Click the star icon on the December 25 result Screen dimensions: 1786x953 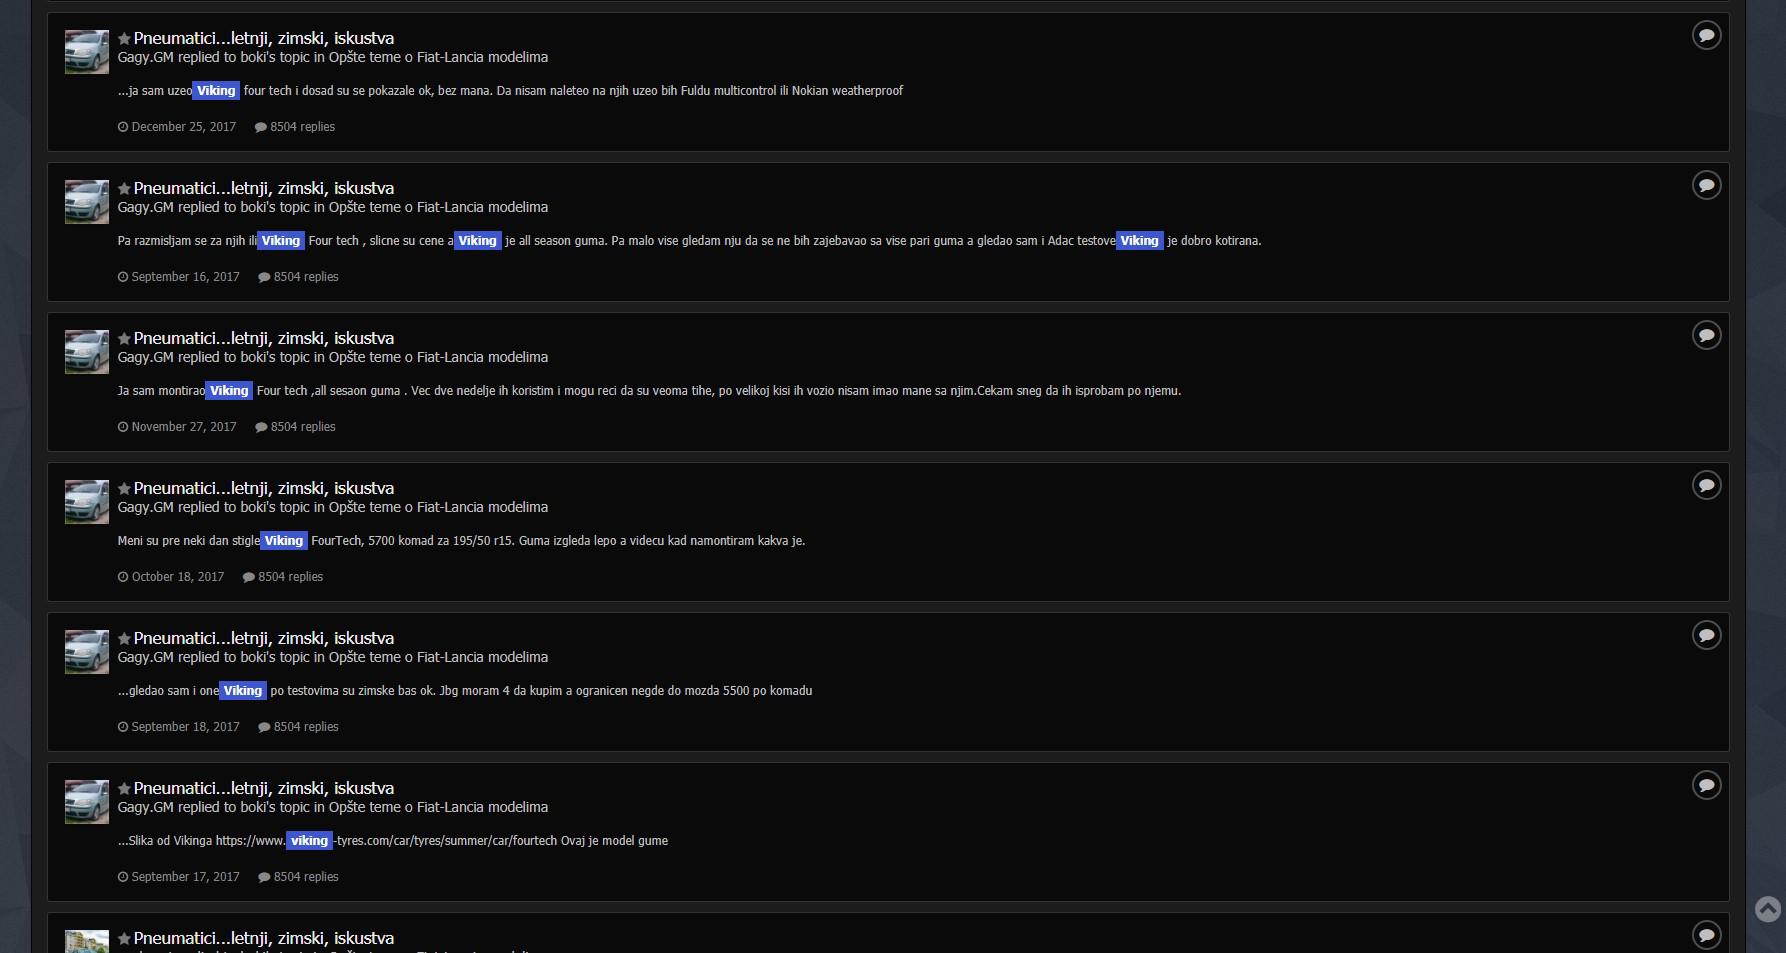124,39
